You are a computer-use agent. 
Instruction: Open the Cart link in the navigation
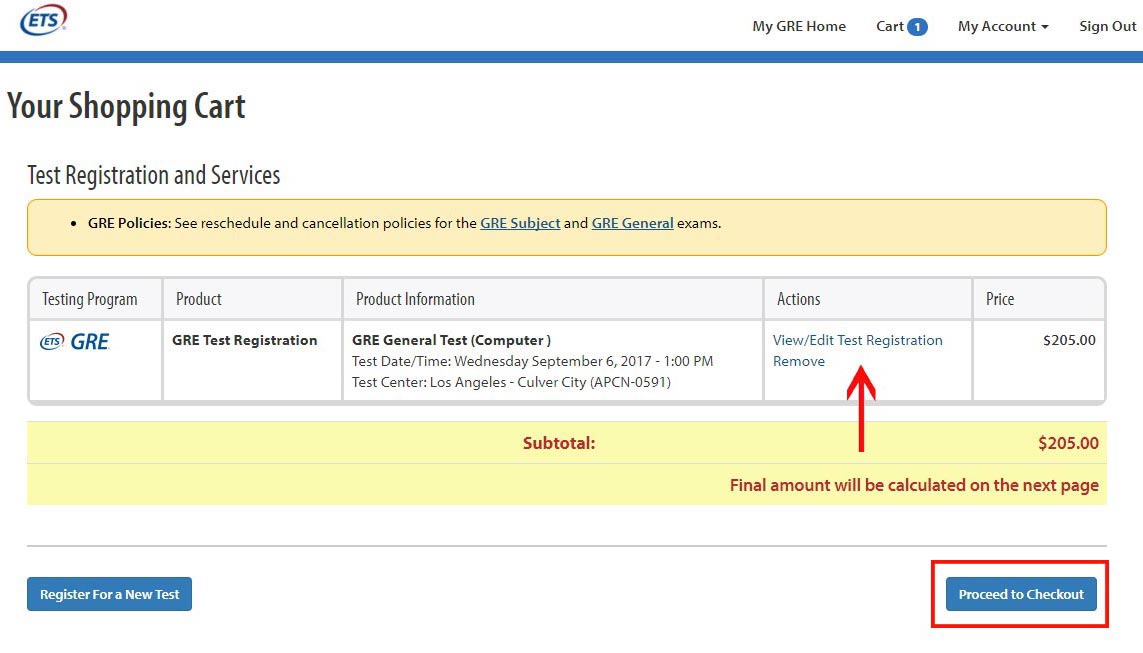point(889,26)
